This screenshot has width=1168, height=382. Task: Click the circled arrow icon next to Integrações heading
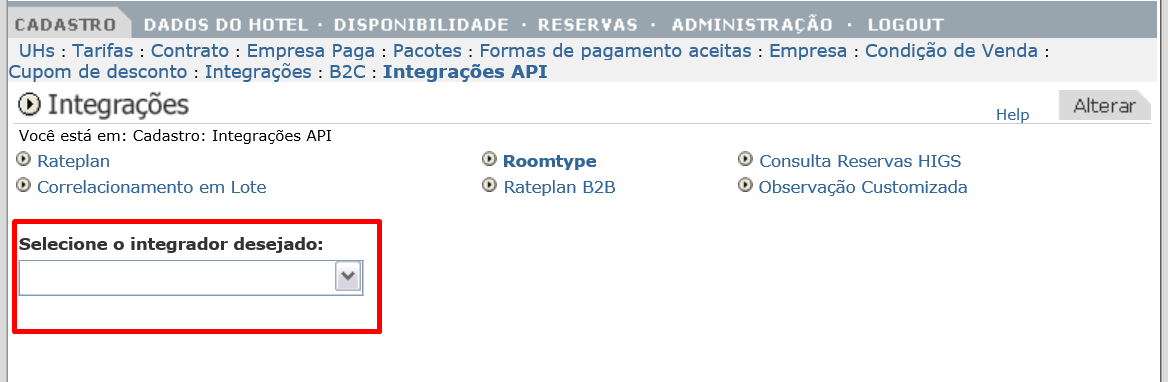tap(29, 105)
